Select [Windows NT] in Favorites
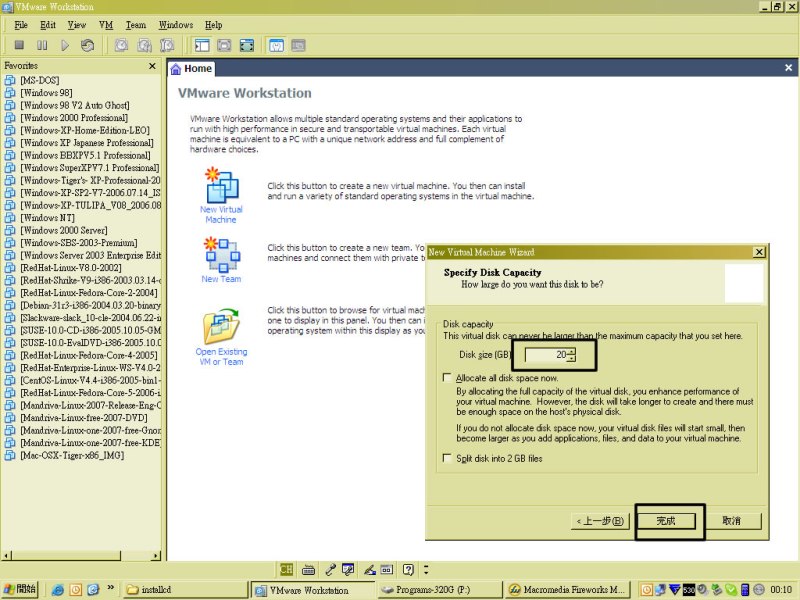The height and width of the screenshot is (600, 800). tap(47, 218)
